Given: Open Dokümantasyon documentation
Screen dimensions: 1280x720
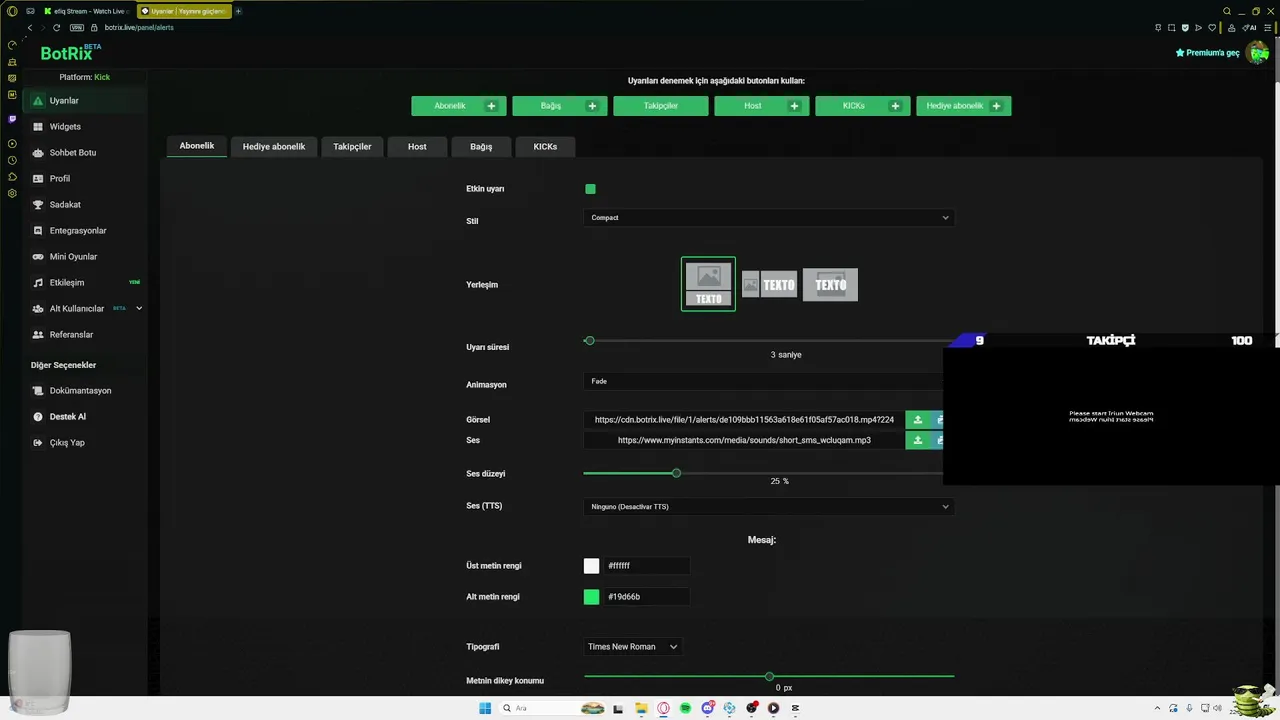Looking at the screenshot, I should click(x=84, y=391).
